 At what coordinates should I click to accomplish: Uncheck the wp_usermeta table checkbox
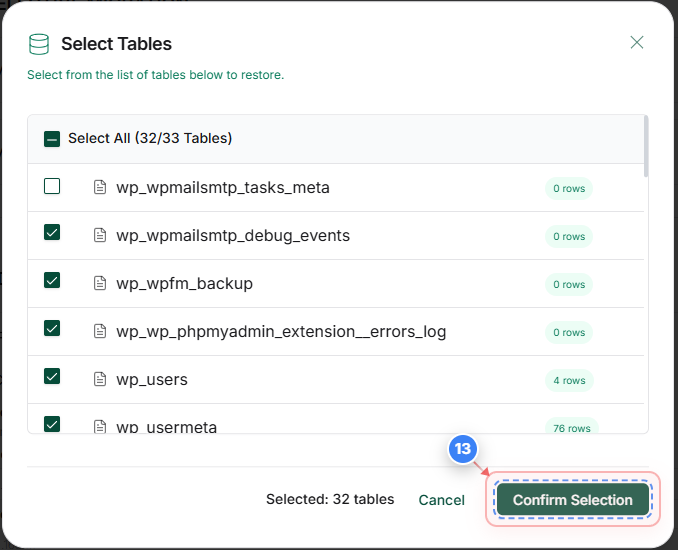pos(52,424)
